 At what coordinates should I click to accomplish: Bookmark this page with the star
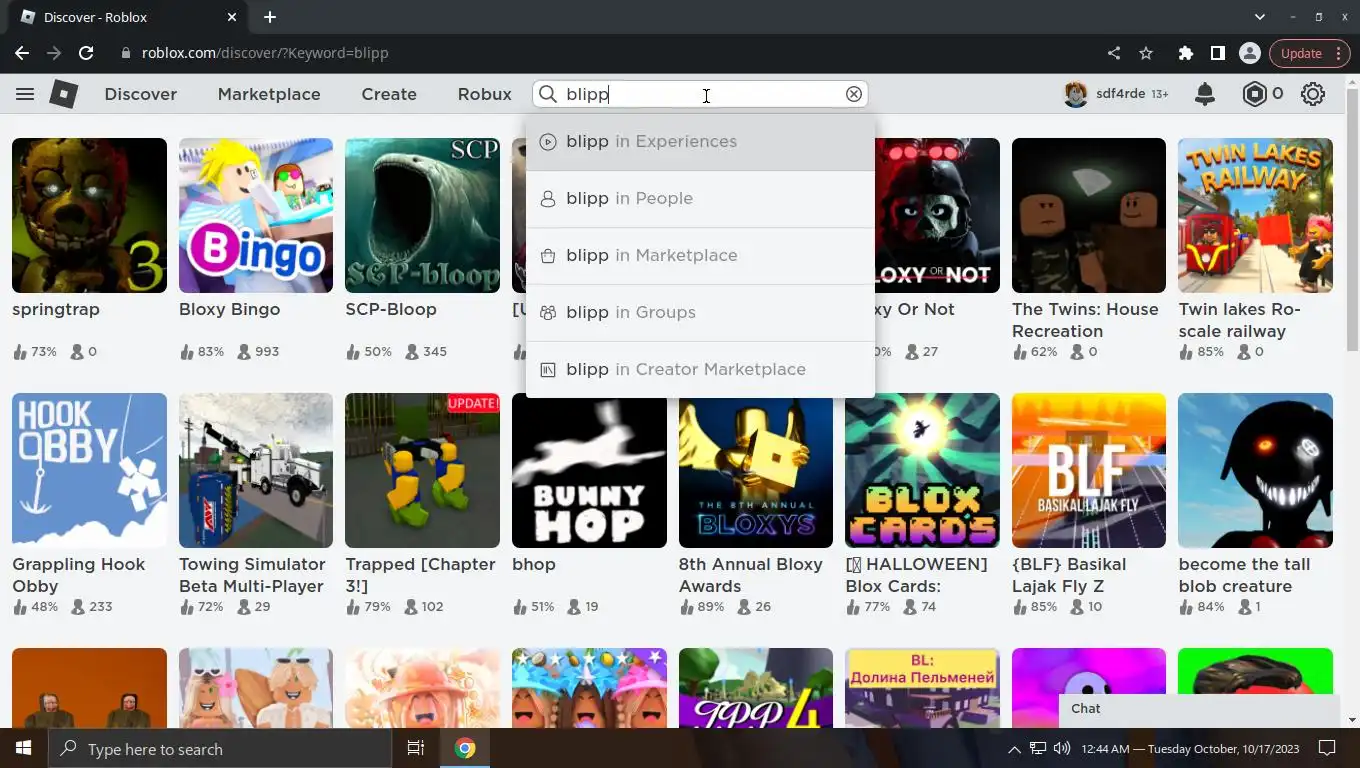pyautogui.click(x=1146, y=53)
